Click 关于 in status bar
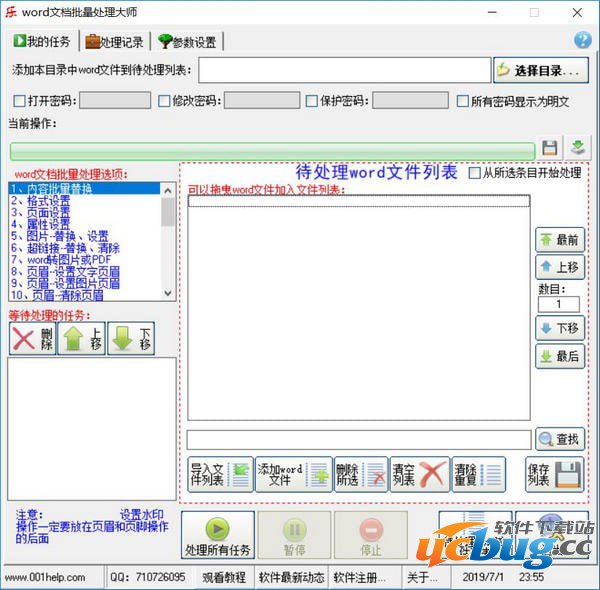Screen dimensions: 600x590 coord(421,577)
